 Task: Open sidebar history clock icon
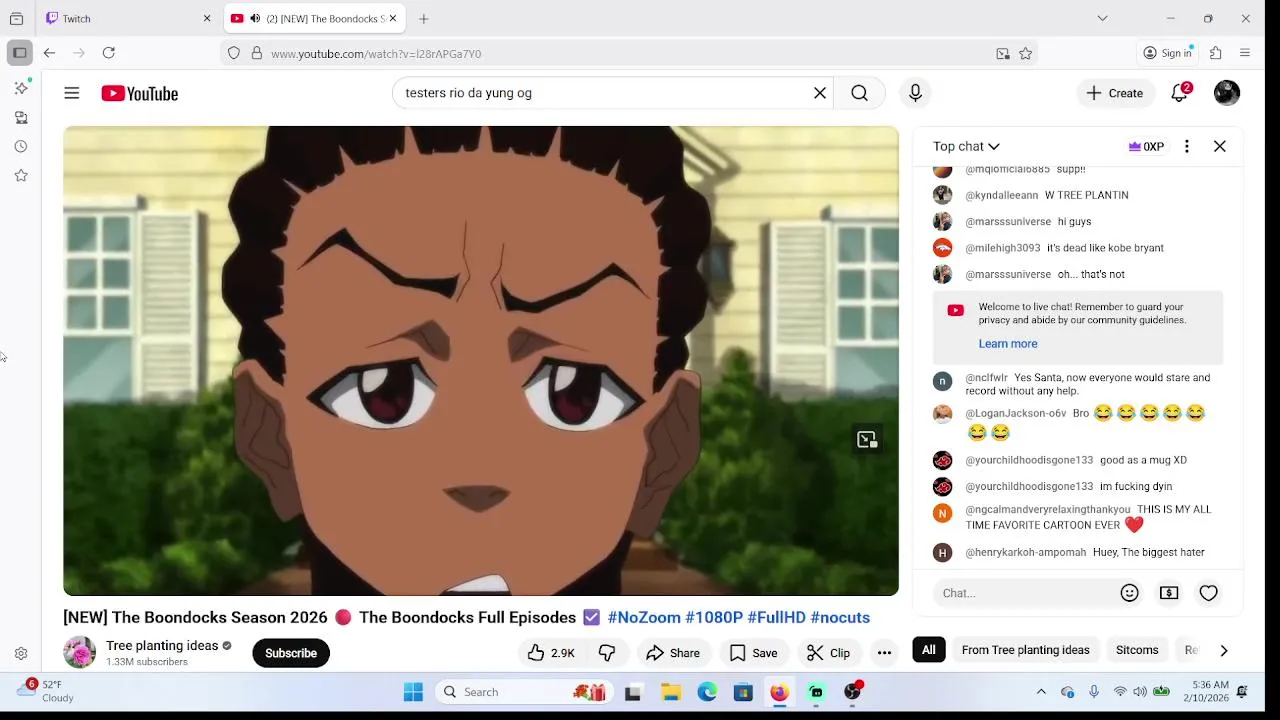[x=21, y=146]
